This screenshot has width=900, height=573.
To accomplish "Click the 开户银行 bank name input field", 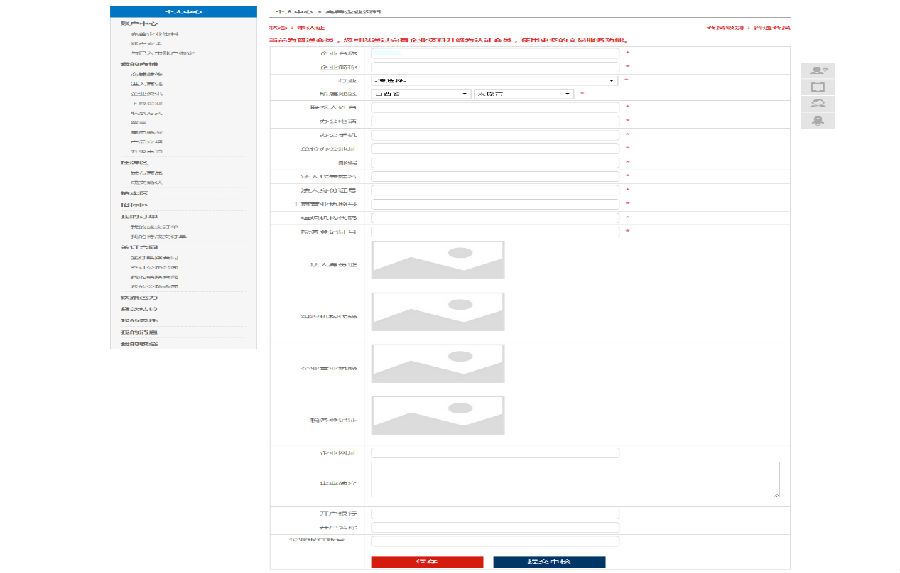I will tap(495, 514).
